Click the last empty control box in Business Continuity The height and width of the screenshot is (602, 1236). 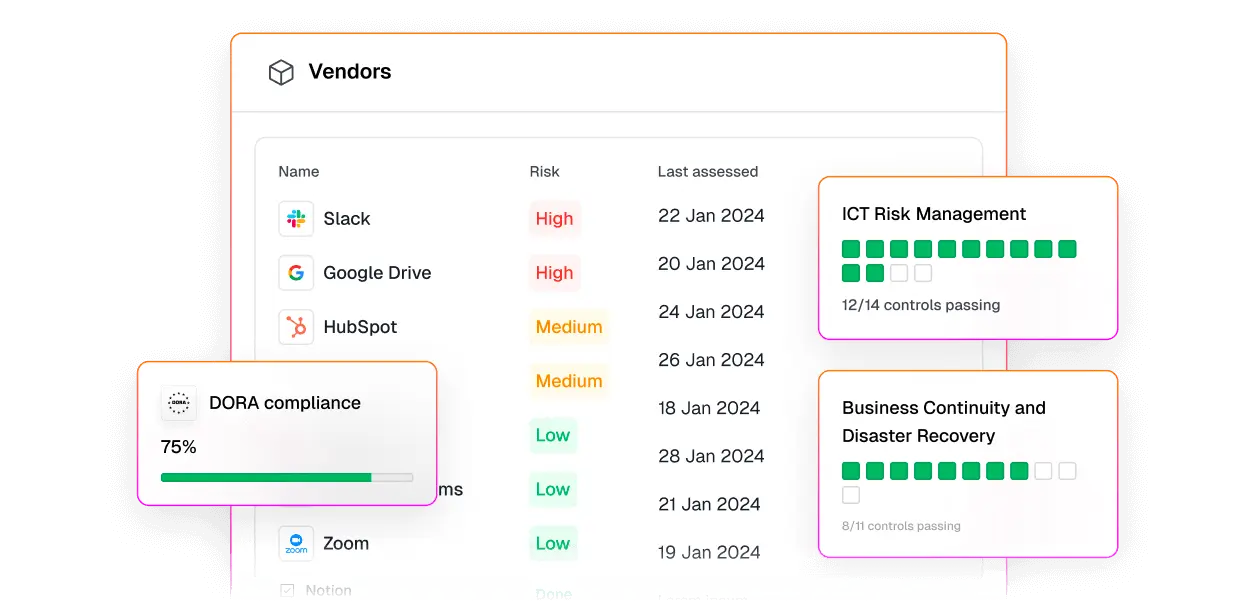[851, 495]
